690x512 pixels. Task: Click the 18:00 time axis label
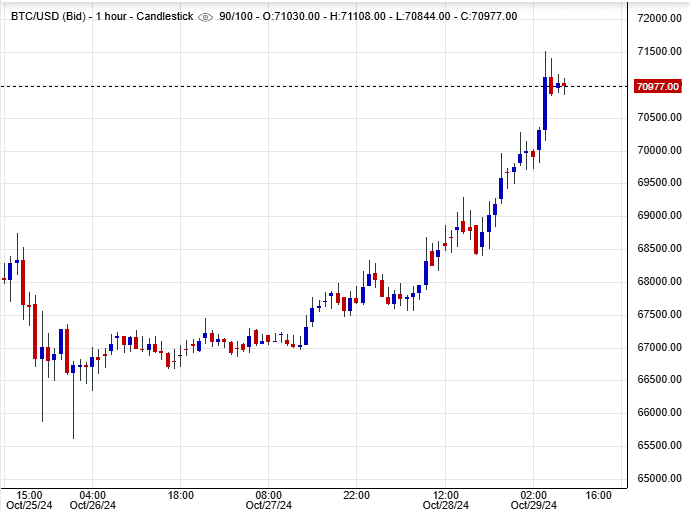pos(181,495)
